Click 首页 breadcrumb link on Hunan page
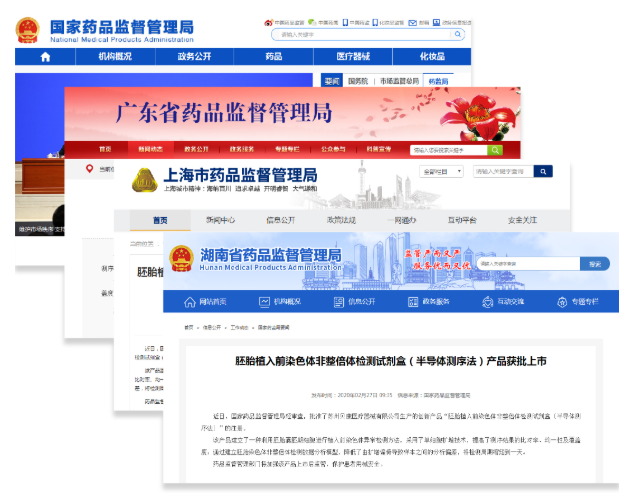The width and height of the screenshot is (629, 493). point(189,327)
